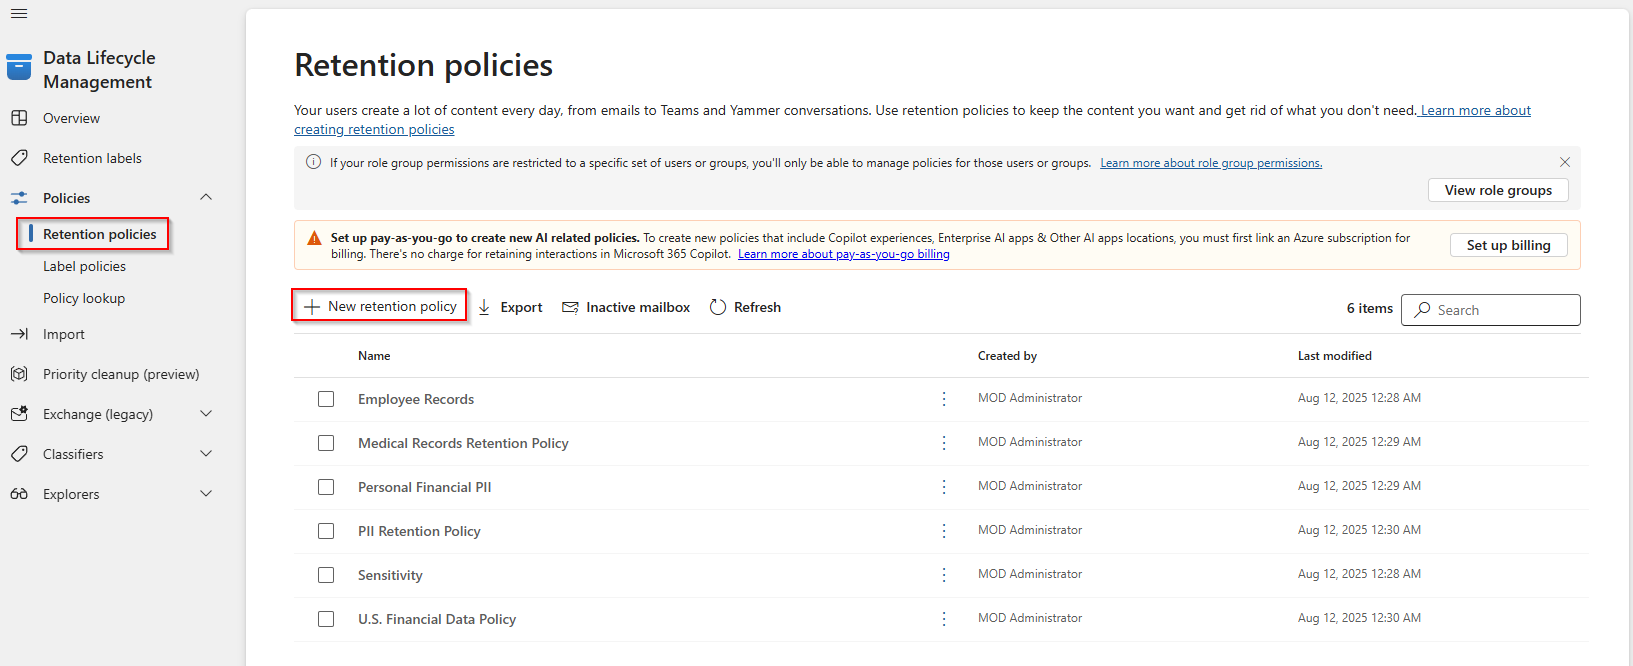The width and height of the screenshot is (1633, 666).
Task: Dismiss the role group permissions banner
Action: pyautogui.click(x=1565, y=162)
